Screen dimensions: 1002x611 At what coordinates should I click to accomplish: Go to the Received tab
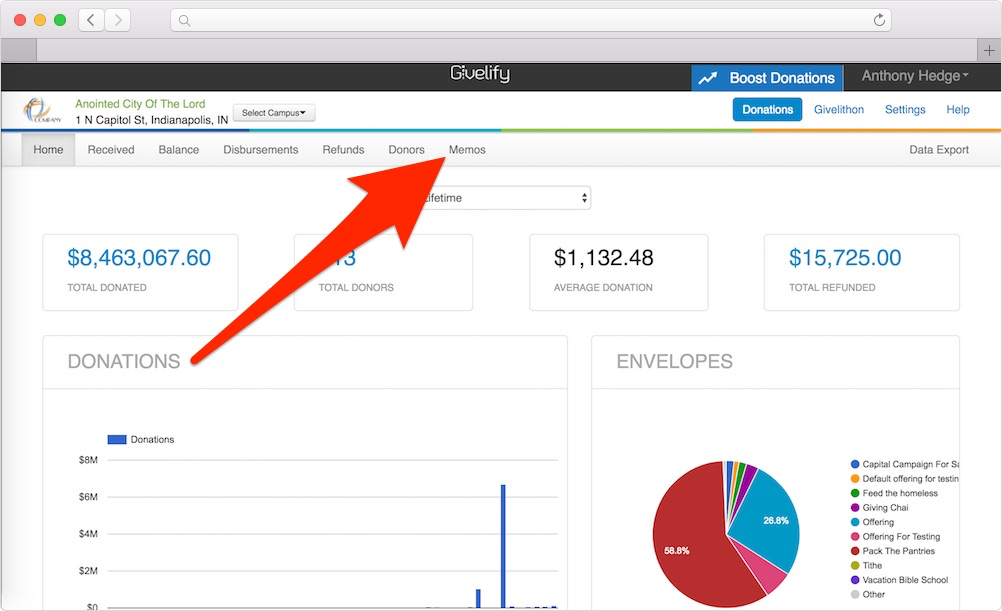point(111,150)
